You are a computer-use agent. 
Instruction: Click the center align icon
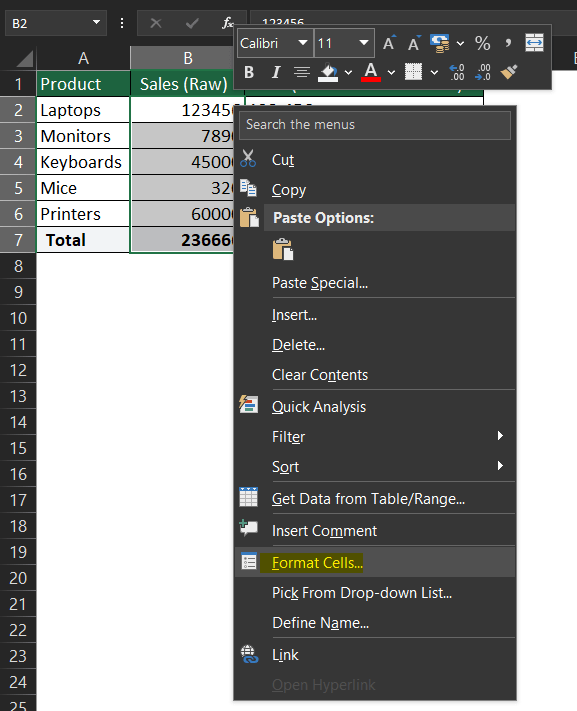pyautogui.click(x=302, y=72)
